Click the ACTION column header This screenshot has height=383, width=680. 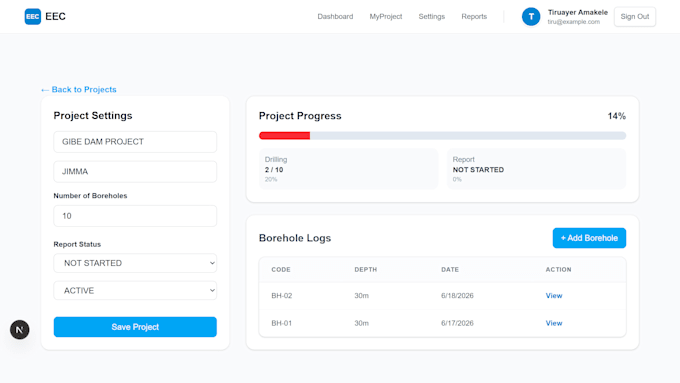pyautogui.click(x=558, y=269)
